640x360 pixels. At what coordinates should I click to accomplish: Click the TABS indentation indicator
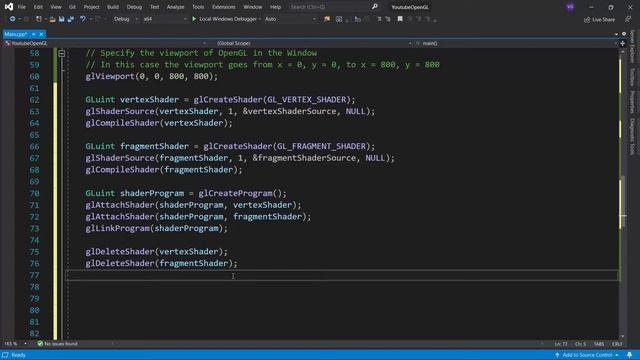599,344
